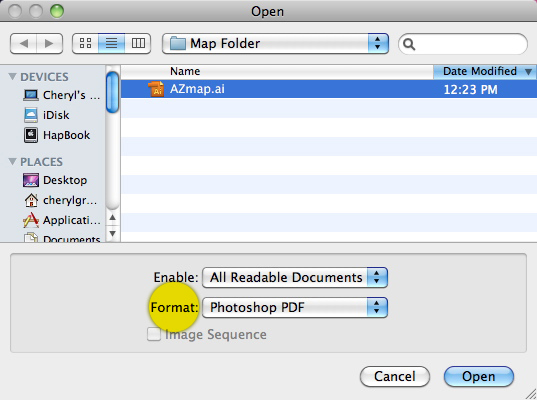
Task: Collapse the DEVICES section triangle
Action: click(12, 76)
